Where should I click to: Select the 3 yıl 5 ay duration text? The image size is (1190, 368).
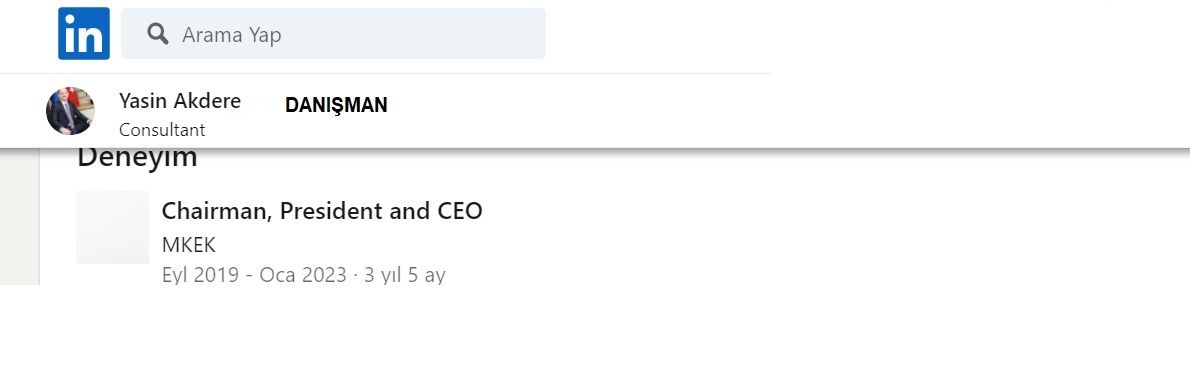point(405,275)
